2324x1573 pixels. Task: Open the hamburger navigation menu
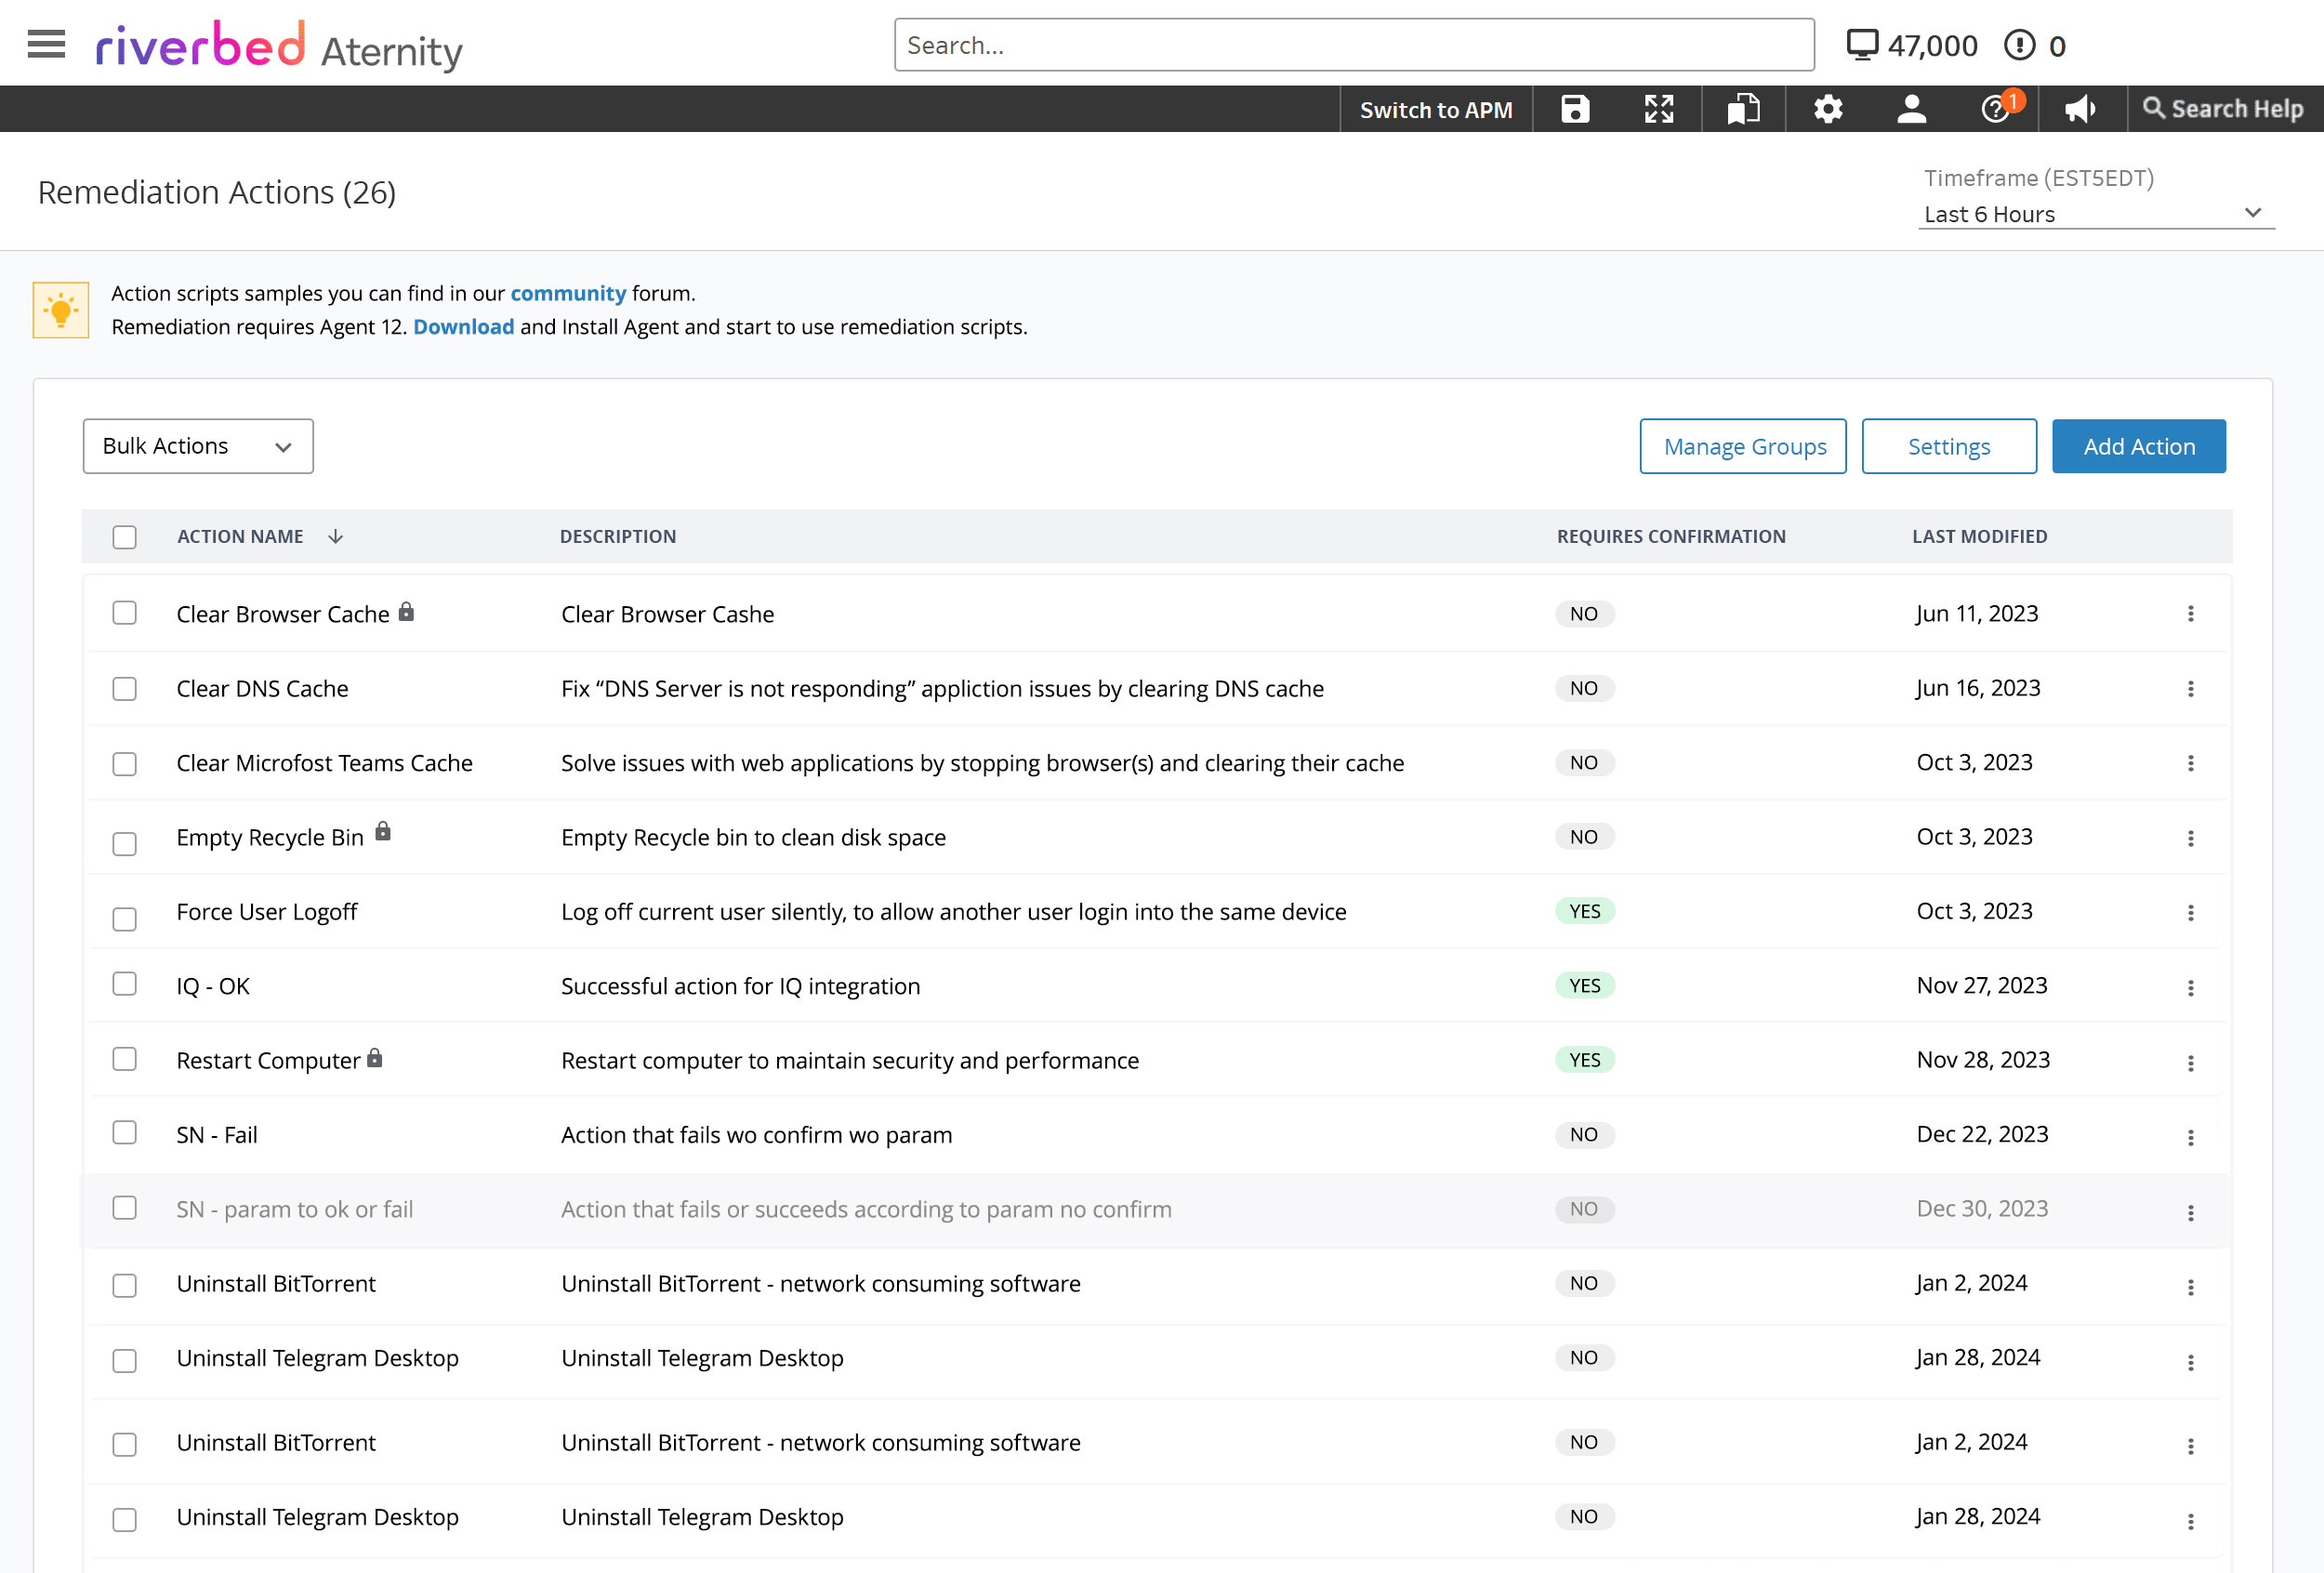pyautogui.click(x=46, y=44)
